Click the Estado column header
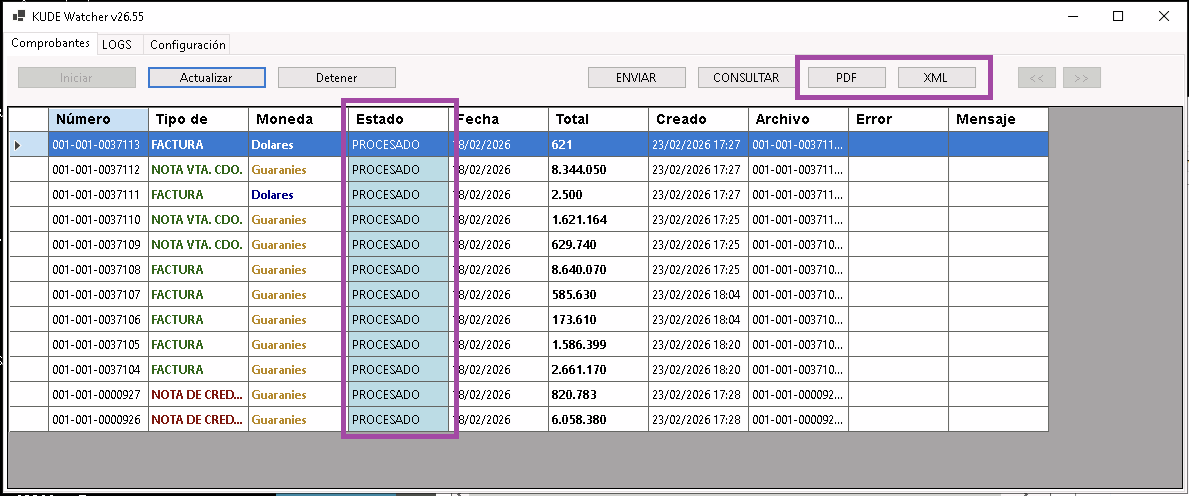 click(x=398, y=119)
